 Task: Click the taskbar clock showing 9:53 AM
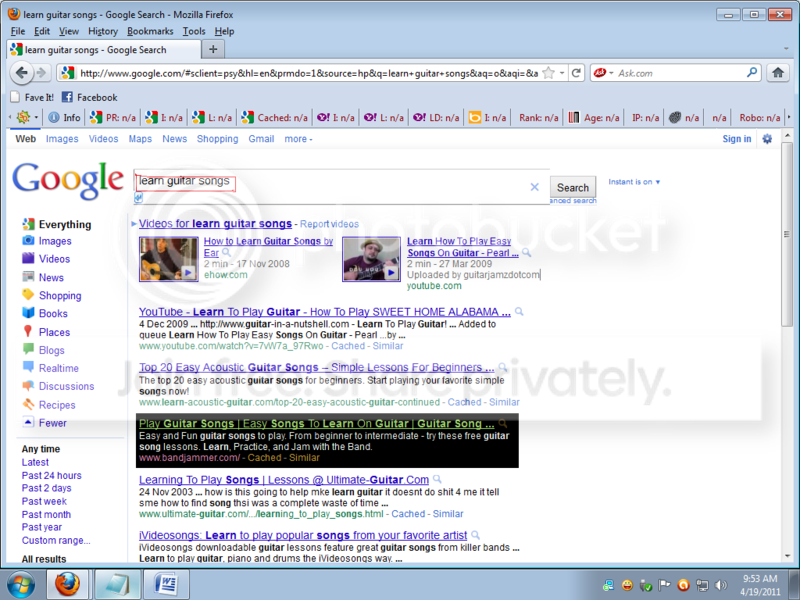coord(760,585)
